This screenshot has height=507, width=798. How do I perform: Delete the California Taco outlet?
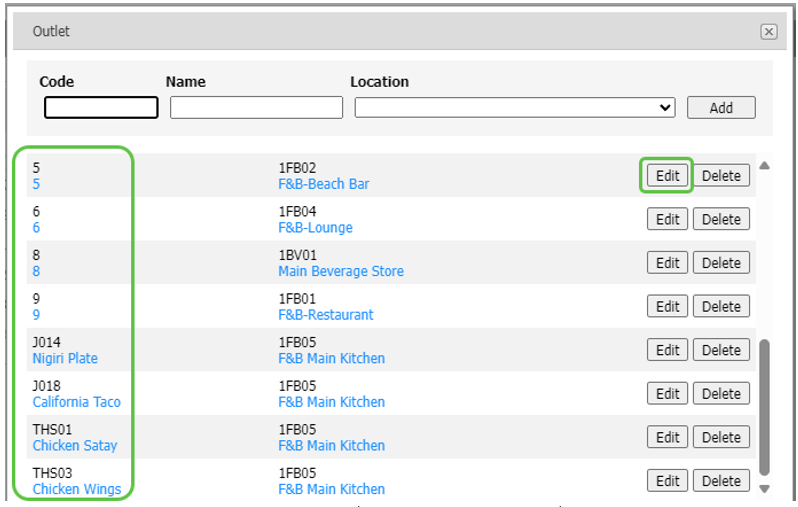720,394
